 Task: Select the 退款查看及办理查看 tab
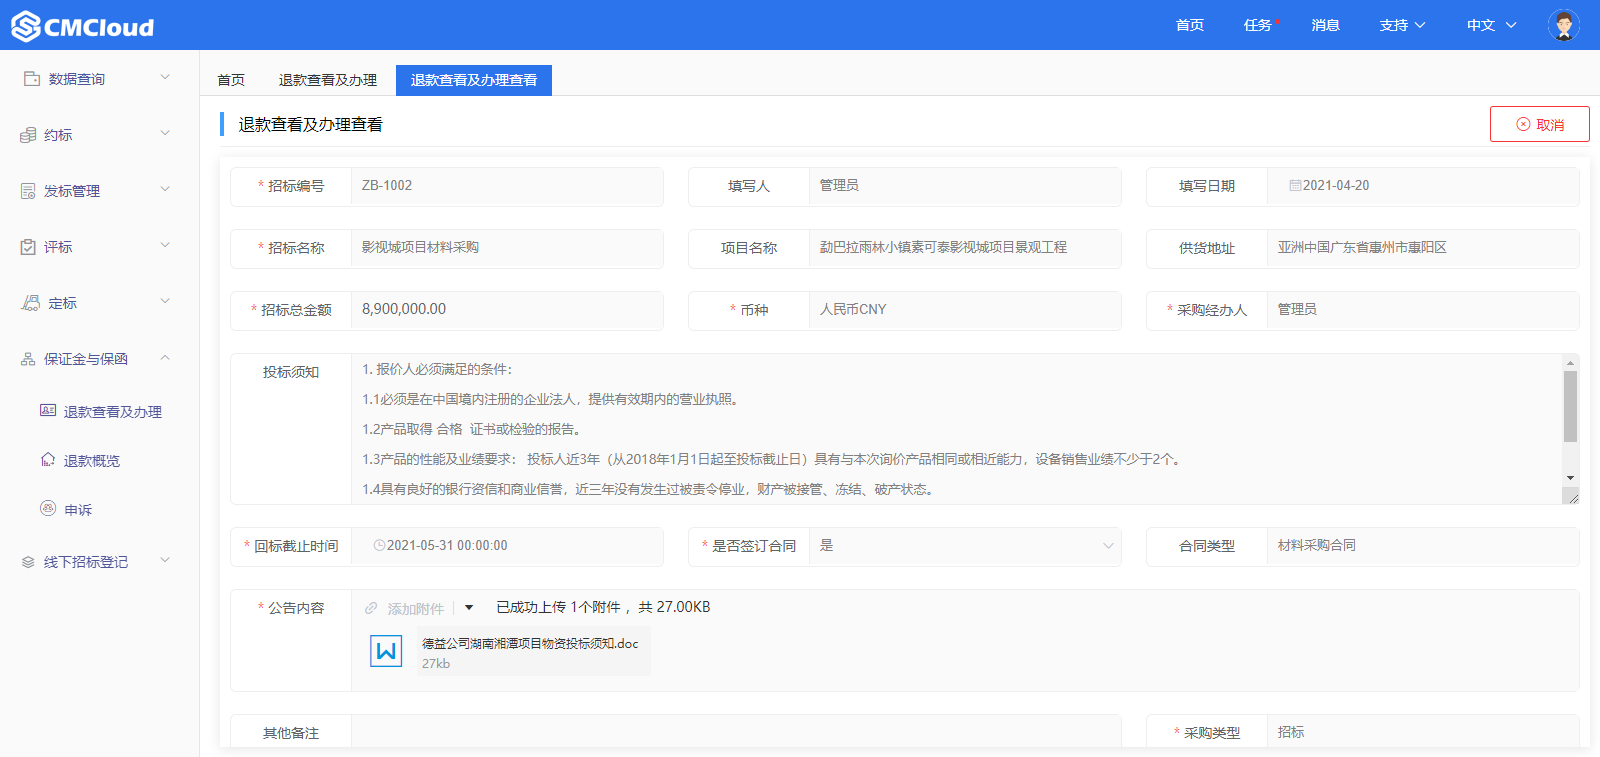[474, 80]
